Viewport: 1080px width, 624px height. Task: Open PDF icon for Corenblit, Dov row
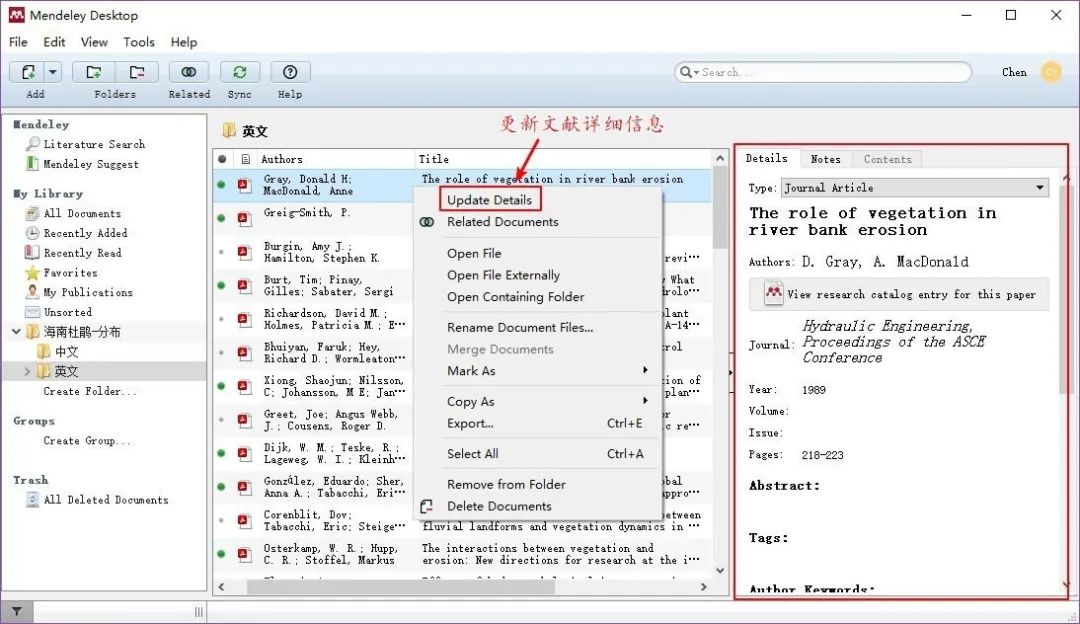(x=244, y=521)
